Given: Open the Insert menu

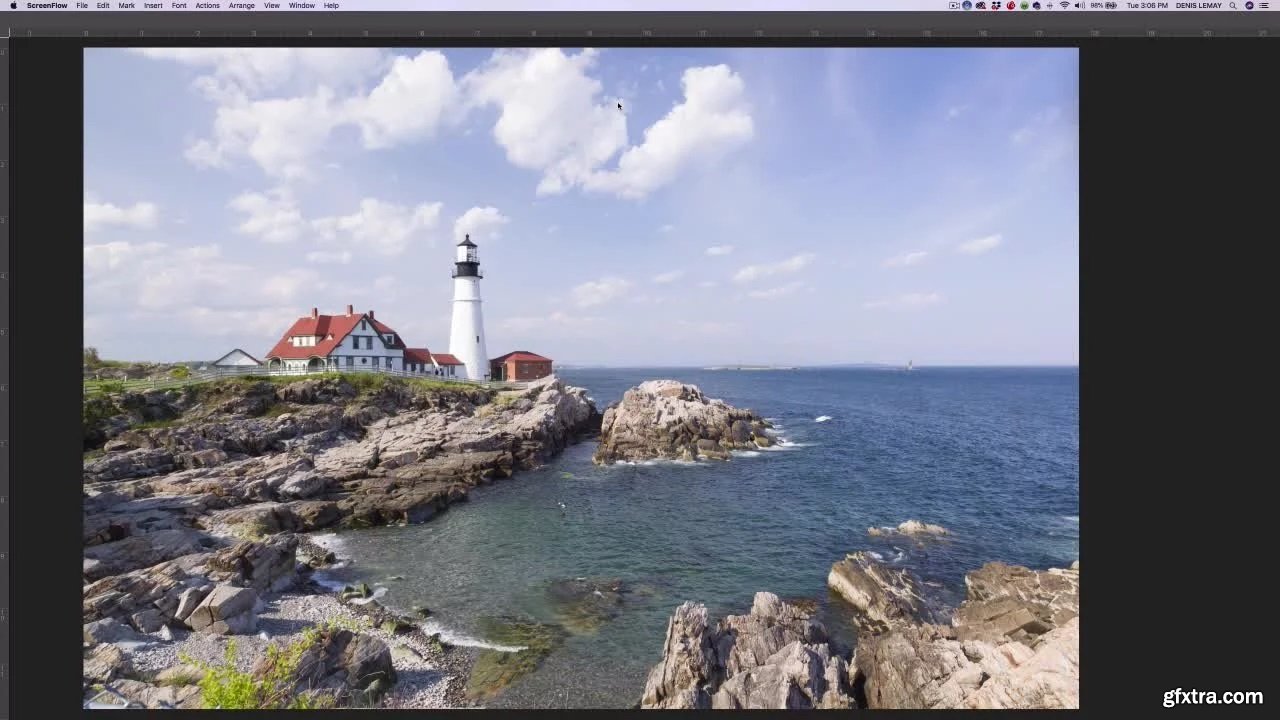Looking at the screenshot, I should pos(153,5).
